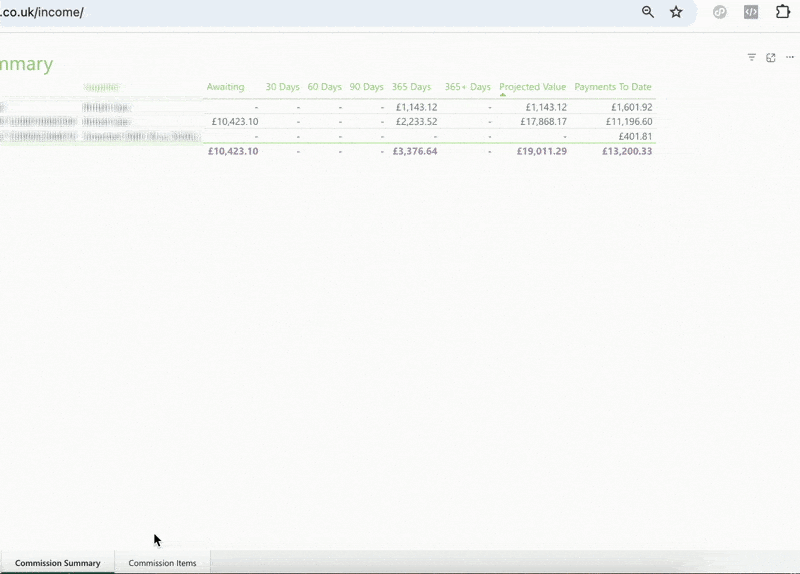Switch to the Commission Items tab

[162, 563]
